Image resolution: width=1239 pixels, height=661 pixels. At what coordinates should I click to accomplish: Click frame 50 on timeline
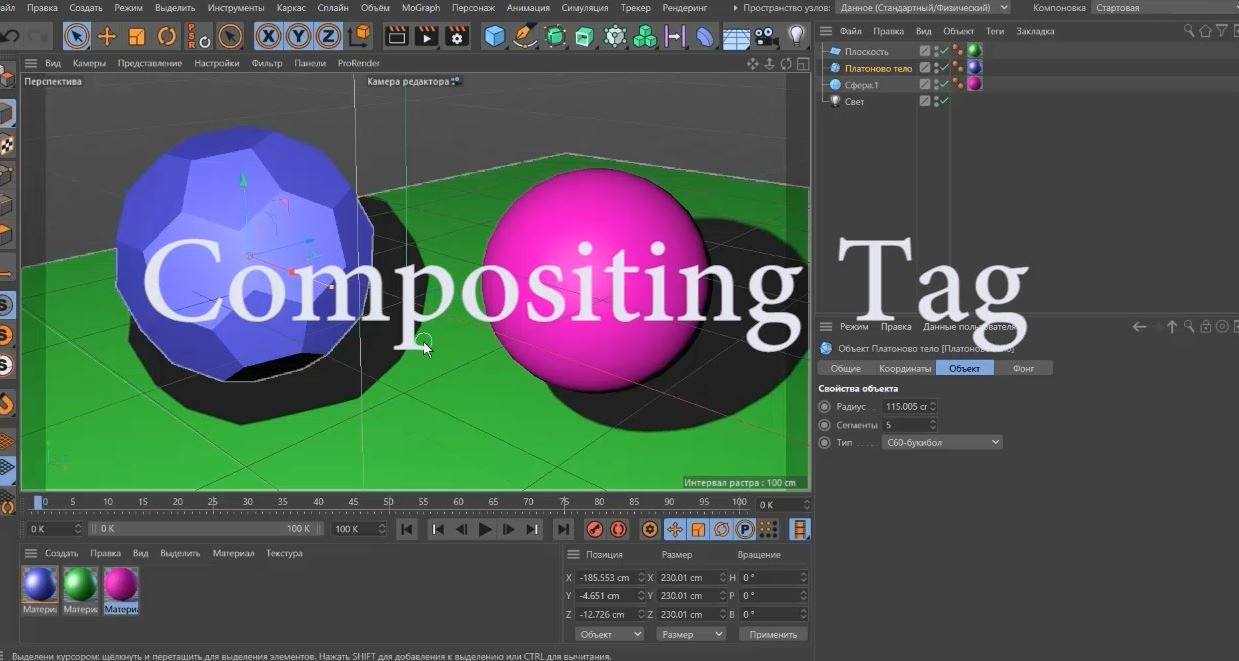tap(388, 502)
